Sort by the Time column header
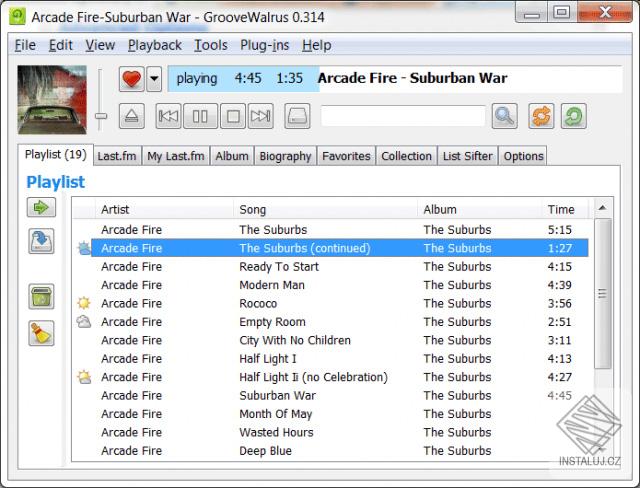The height and width of the screenshot is (488, 640). (x=565, y=209)
